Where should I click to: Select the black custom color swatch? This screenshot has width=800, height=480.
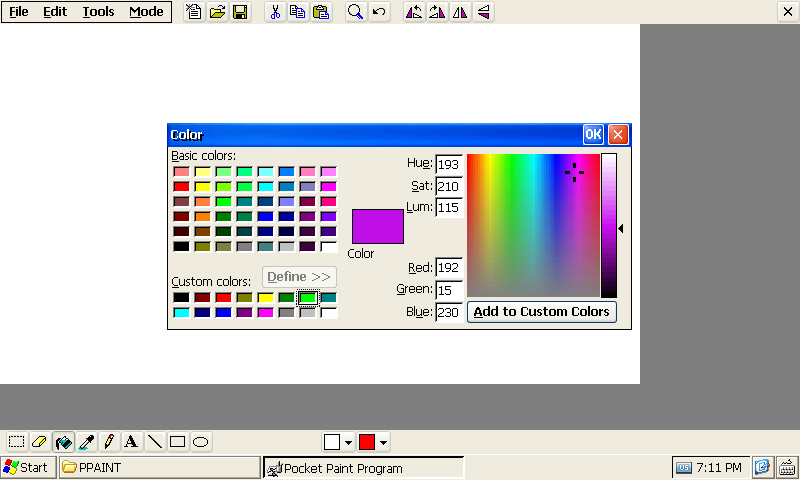pos(181,297)
